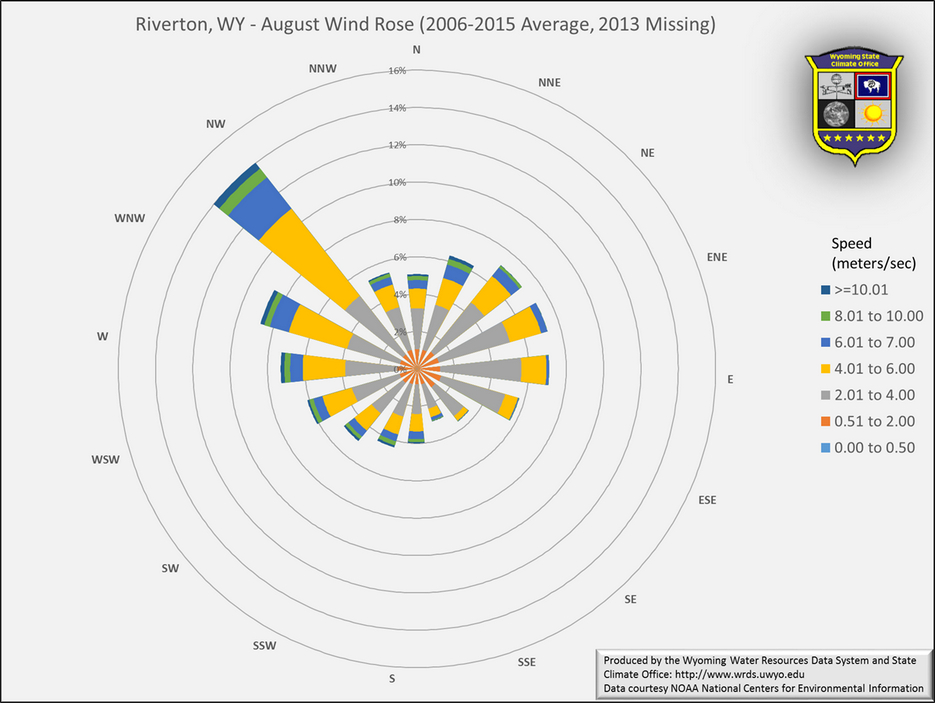935x703 pixels.
Task: Click the '8.01 to 10.00' legend label
Action: click(x=879, y=316)
